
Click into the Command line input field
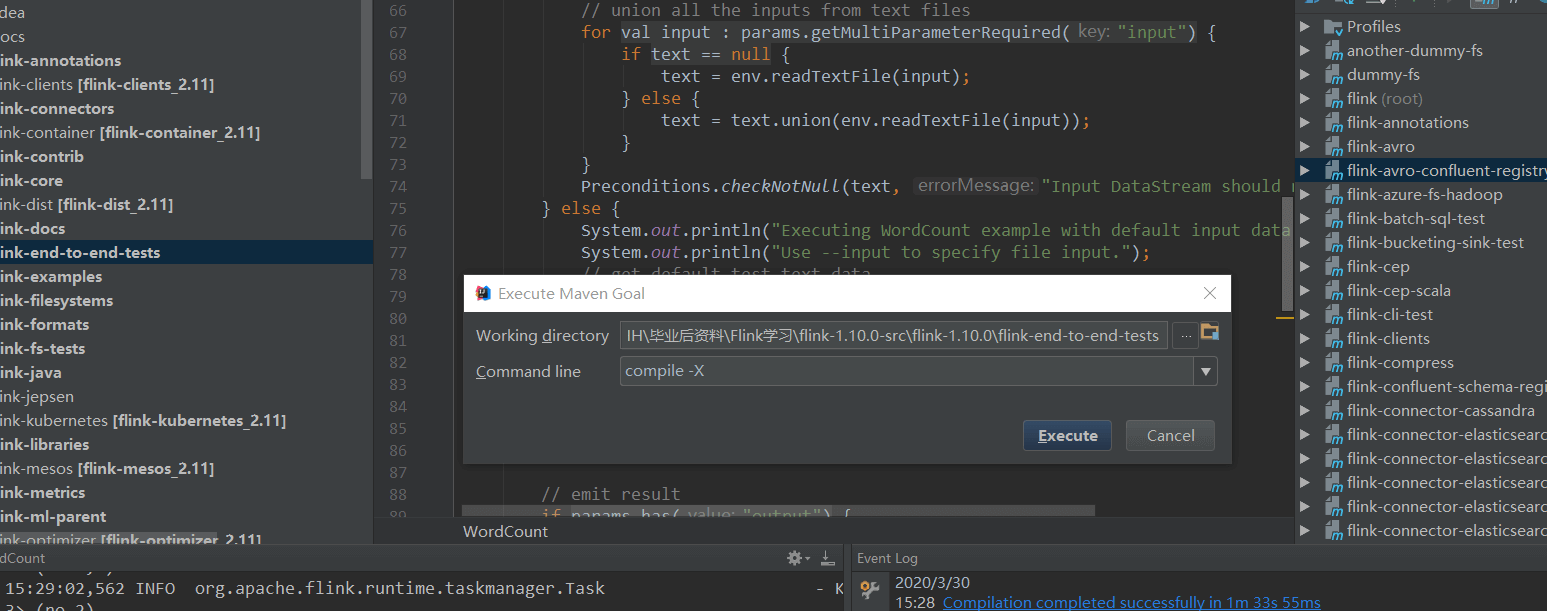[x=906, y=372]
